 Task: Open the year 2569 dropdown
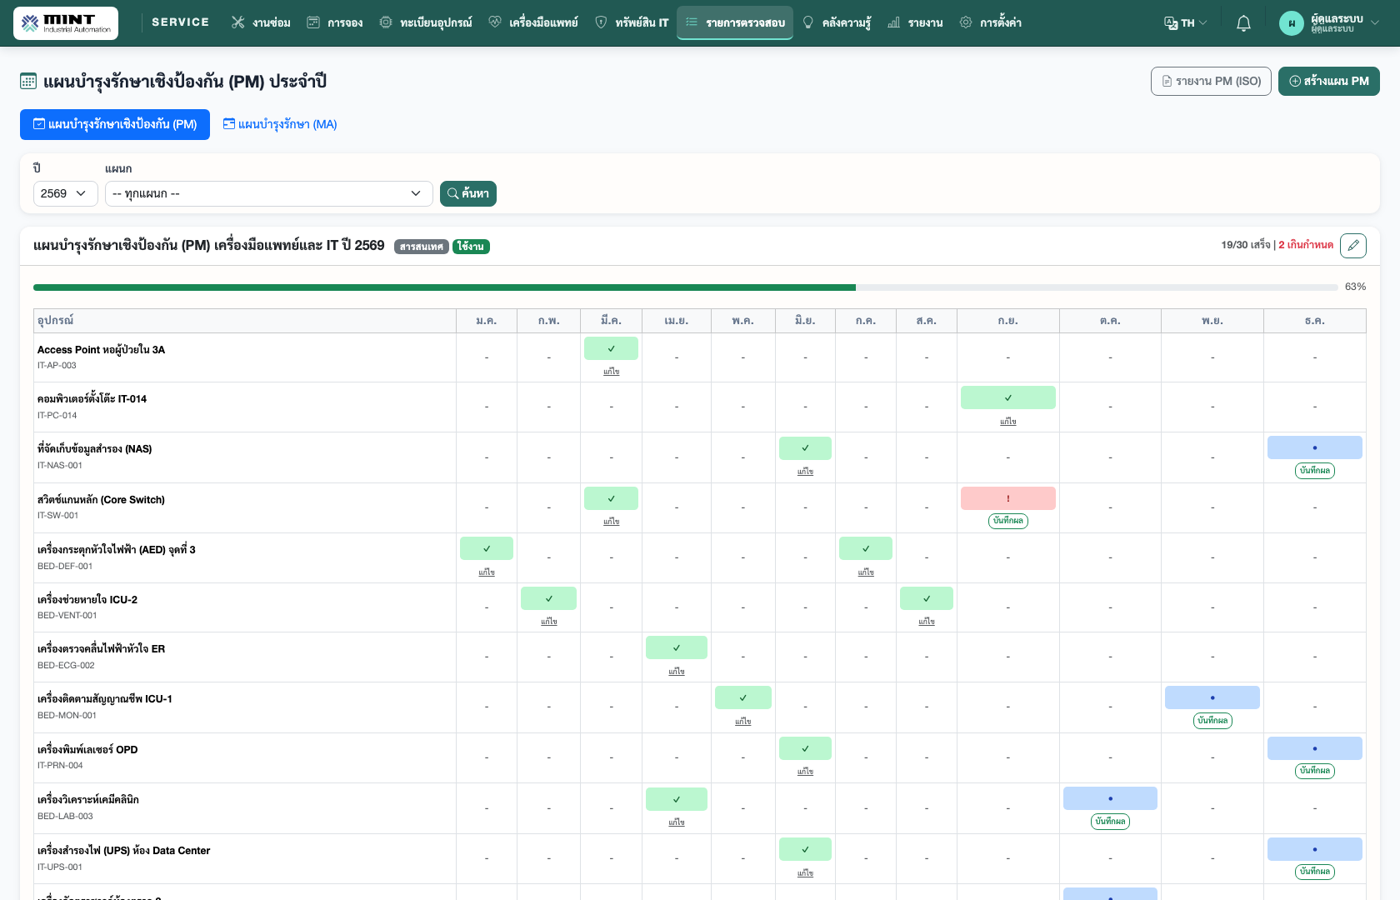pos(66,194)
